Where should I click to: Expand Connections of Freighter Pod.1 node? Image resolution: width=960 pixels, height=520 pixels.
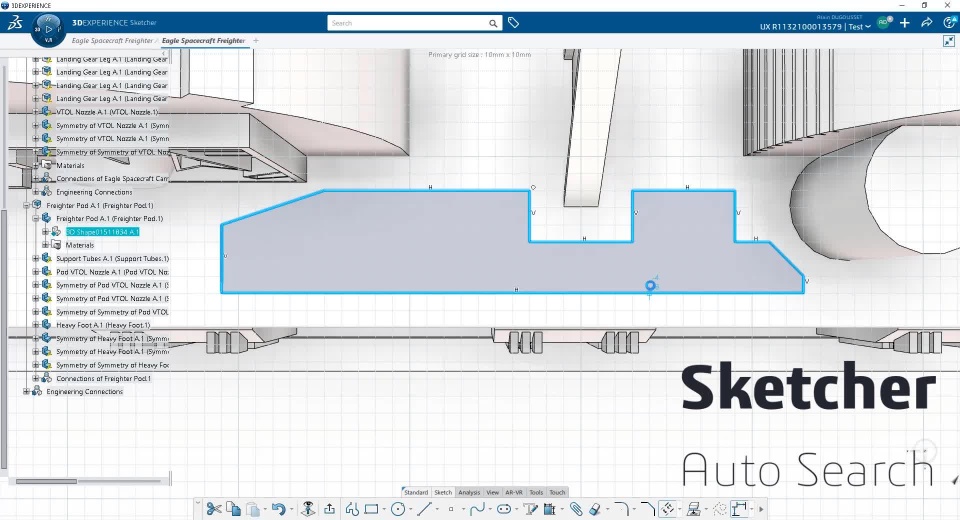pos(36,379)
